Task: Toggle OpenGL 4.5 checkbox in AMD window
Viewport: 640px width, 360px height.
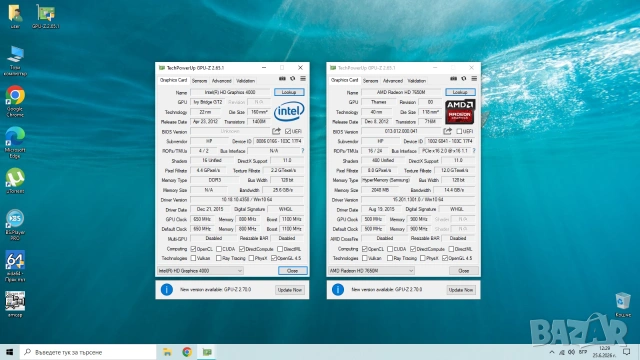Action: pos(445,258)
